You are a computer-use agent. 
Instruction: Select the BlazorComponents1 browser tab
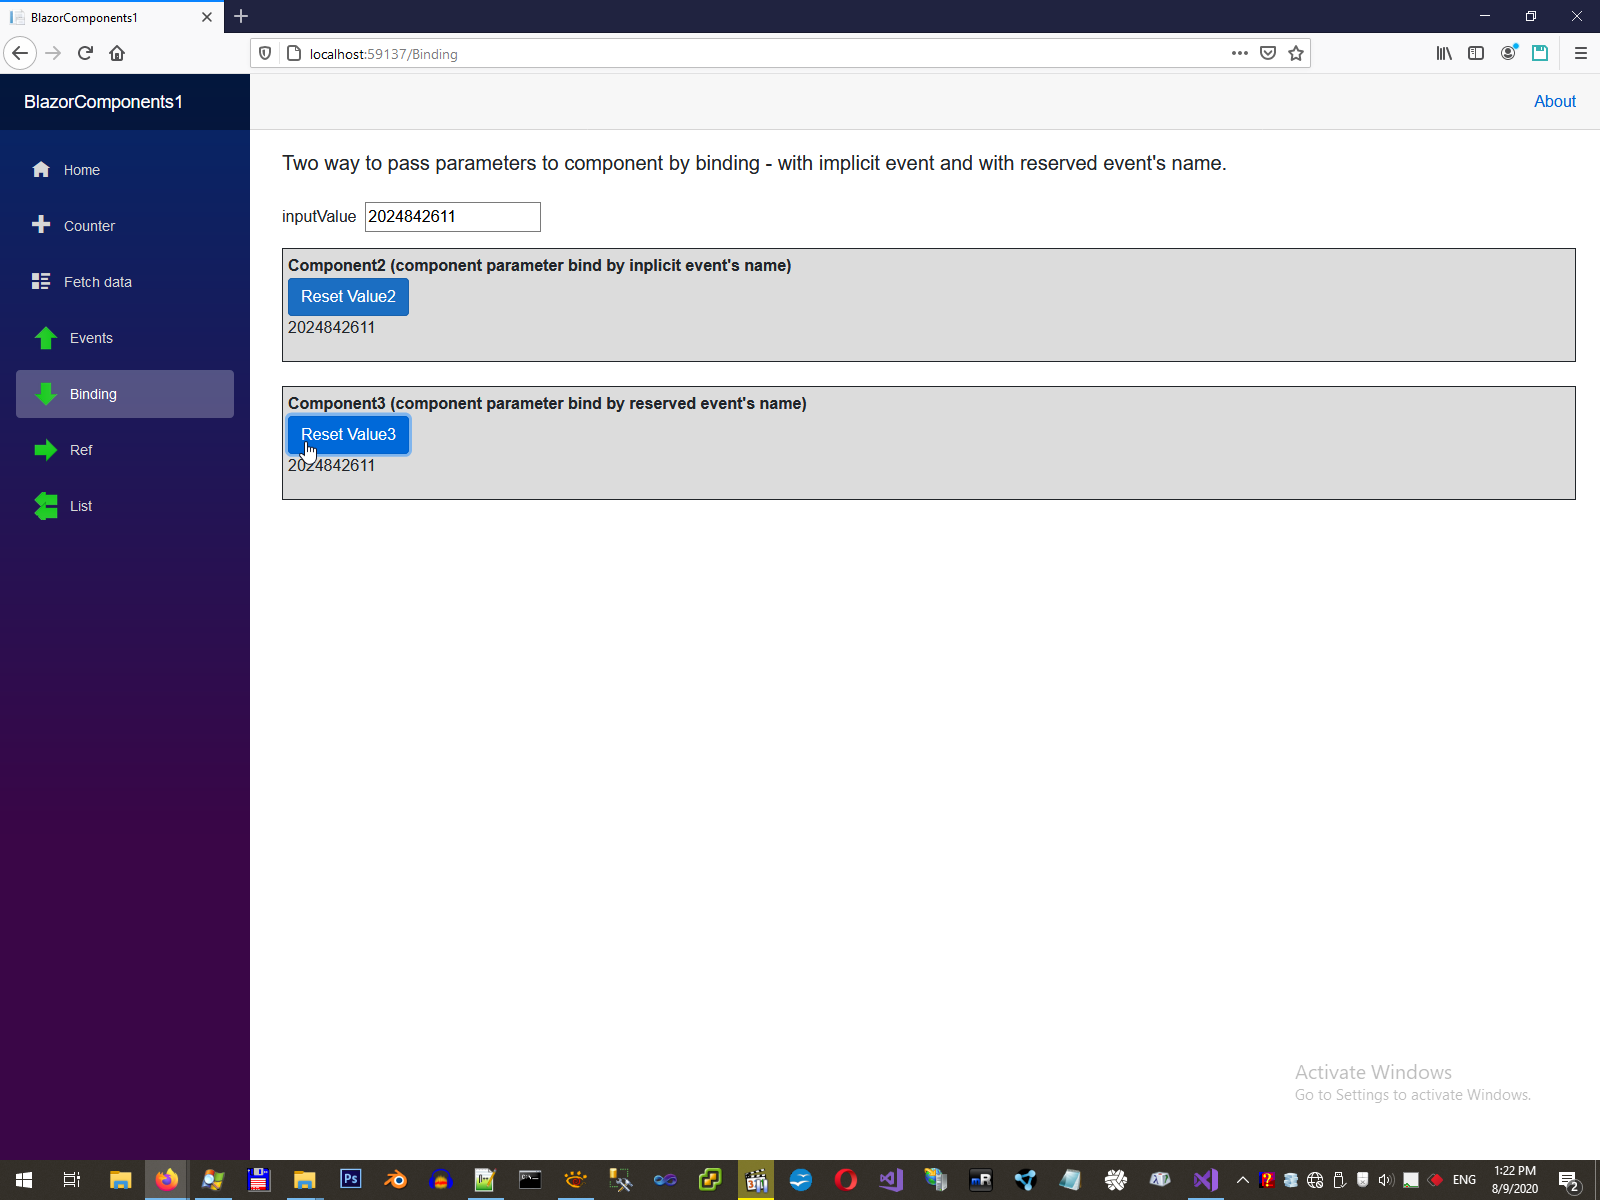pos(111,17)
